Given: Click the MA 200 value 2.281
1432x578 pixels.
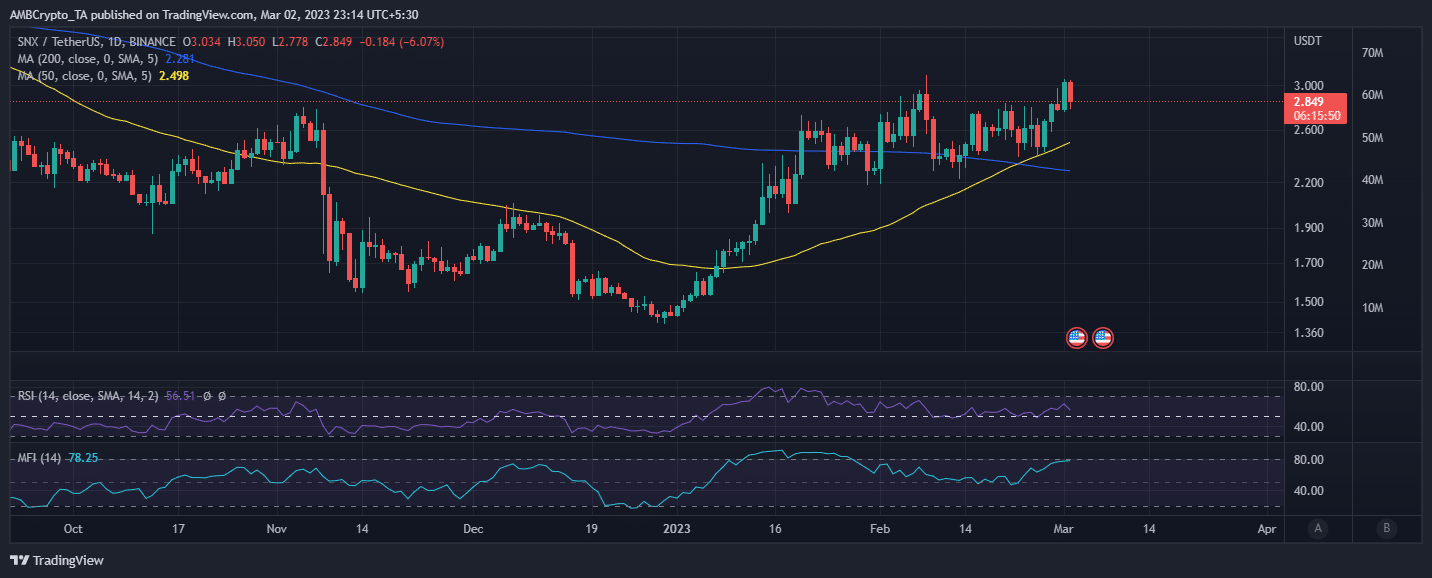Looking at the screenshot, I should (180, 59).
